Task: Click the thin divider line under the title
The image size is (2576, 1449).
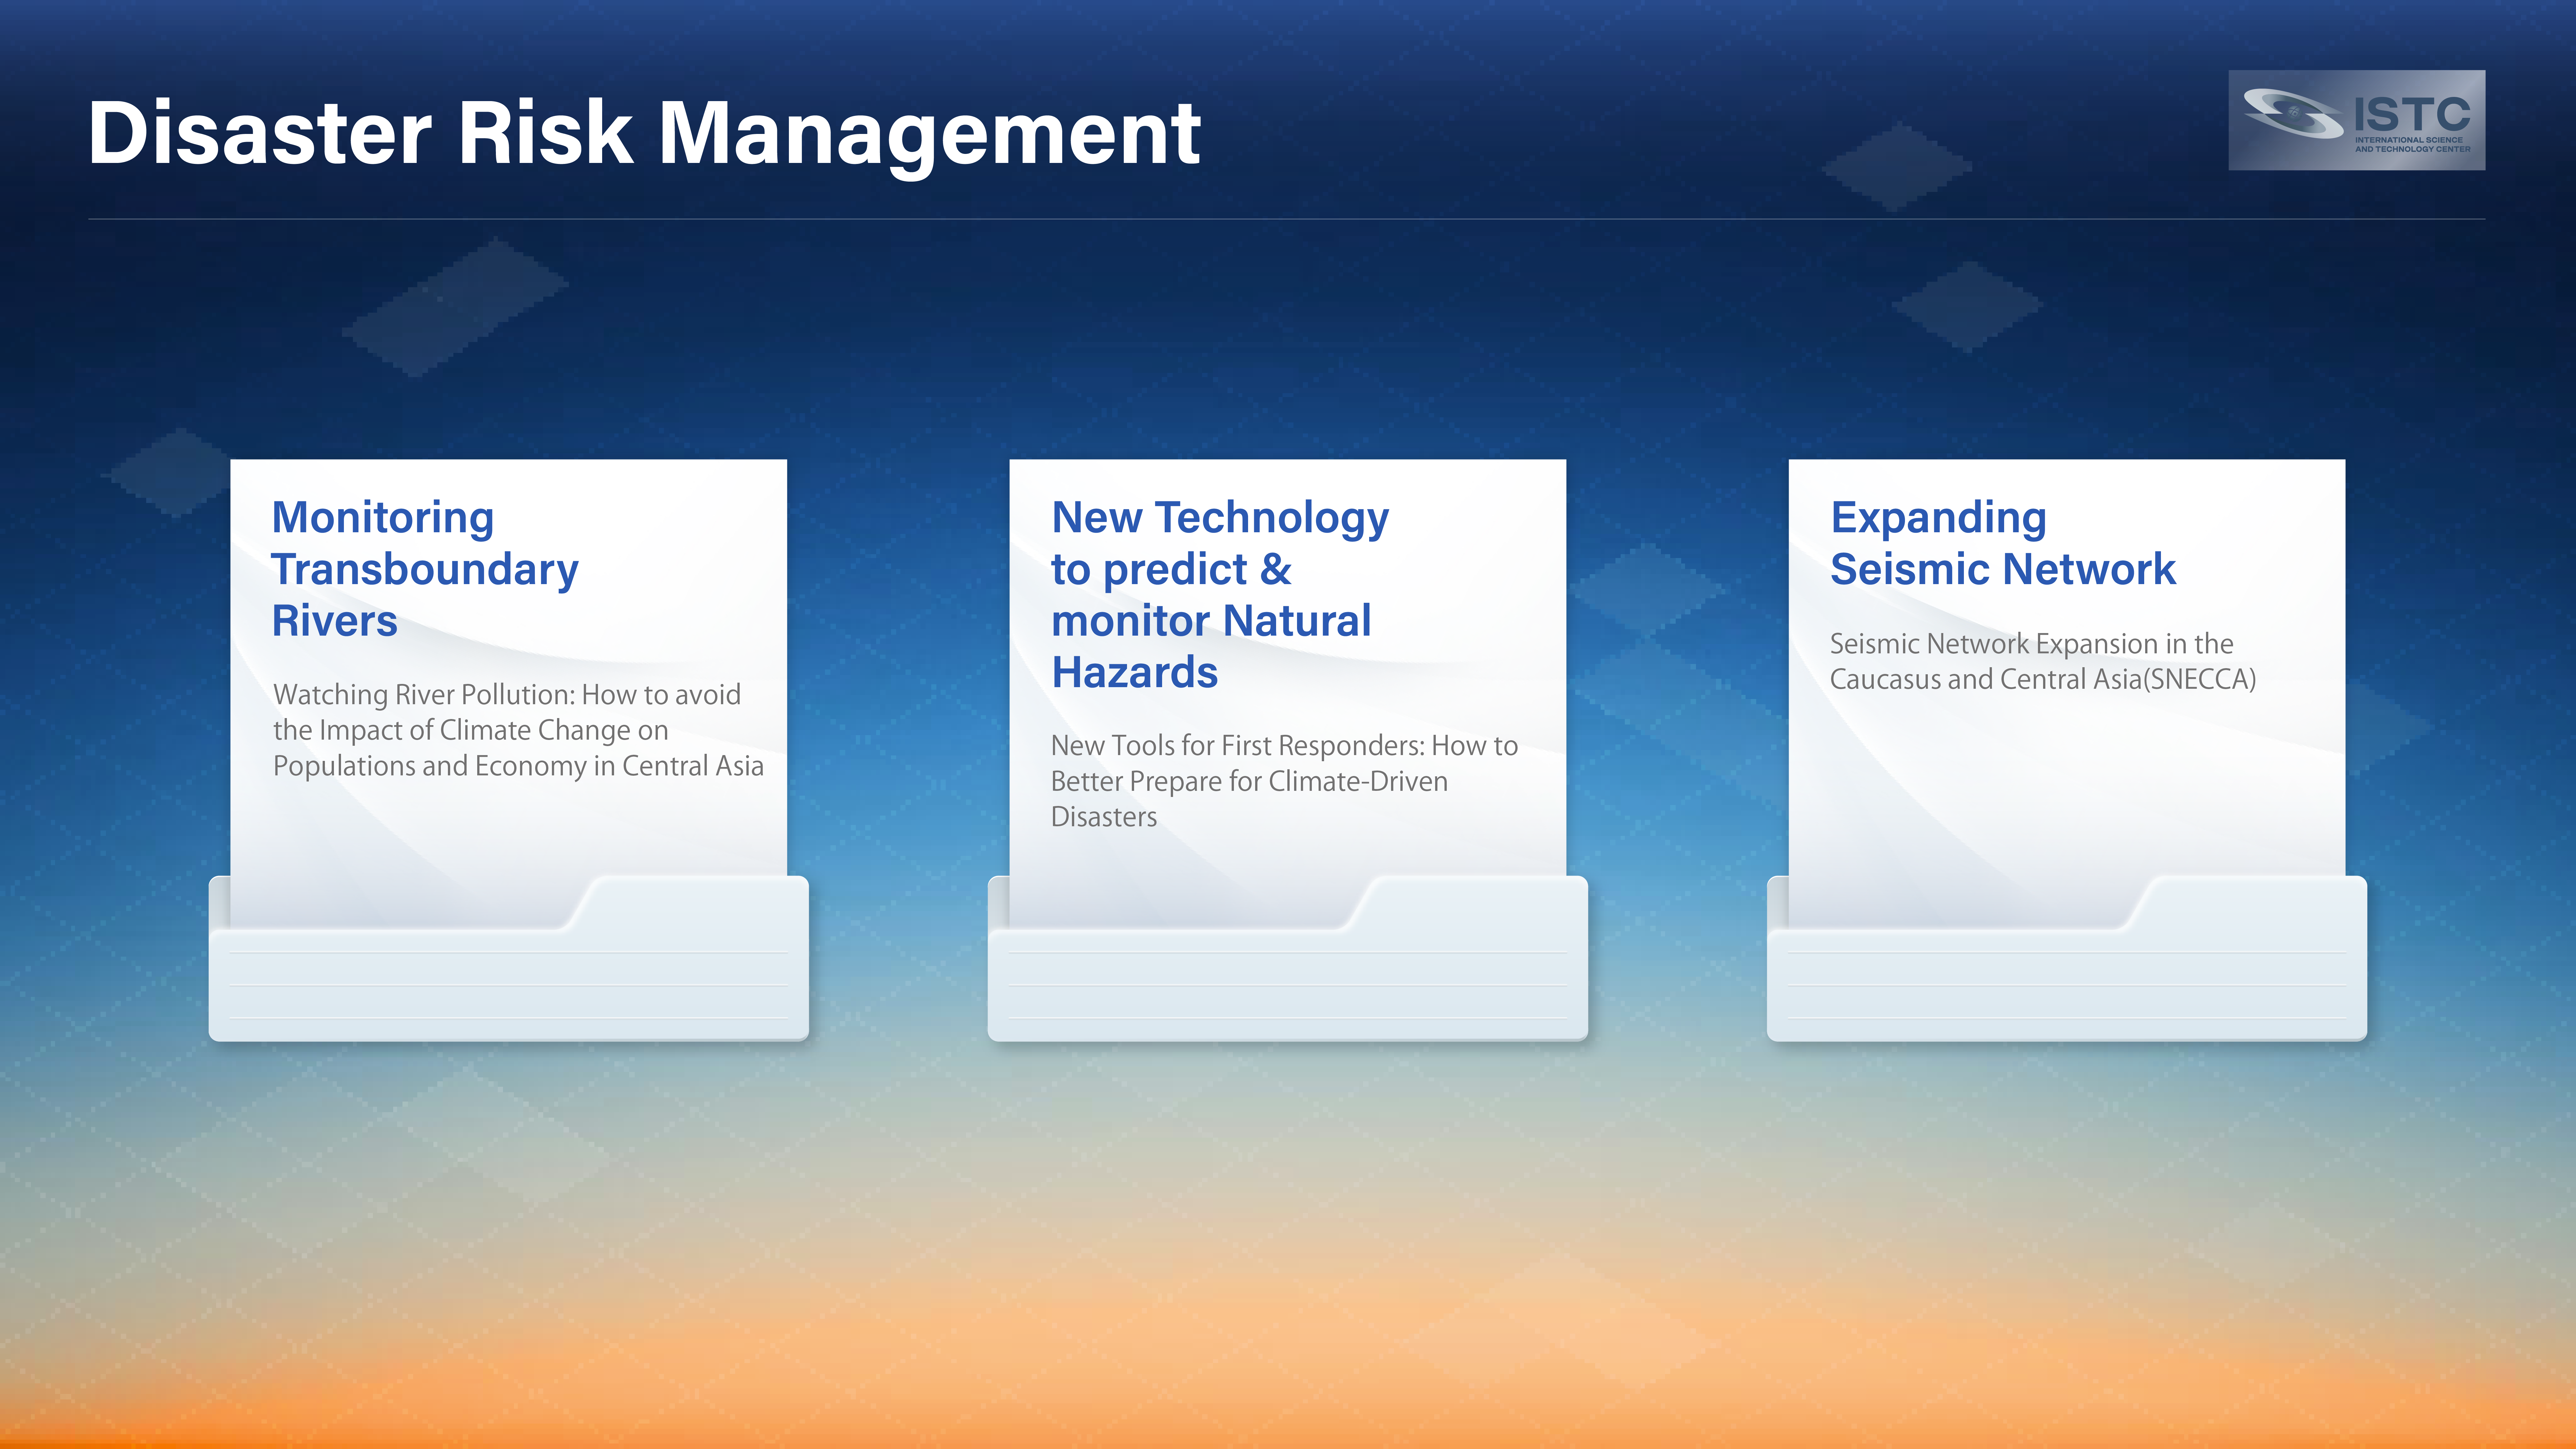Action: [1286, 219]
